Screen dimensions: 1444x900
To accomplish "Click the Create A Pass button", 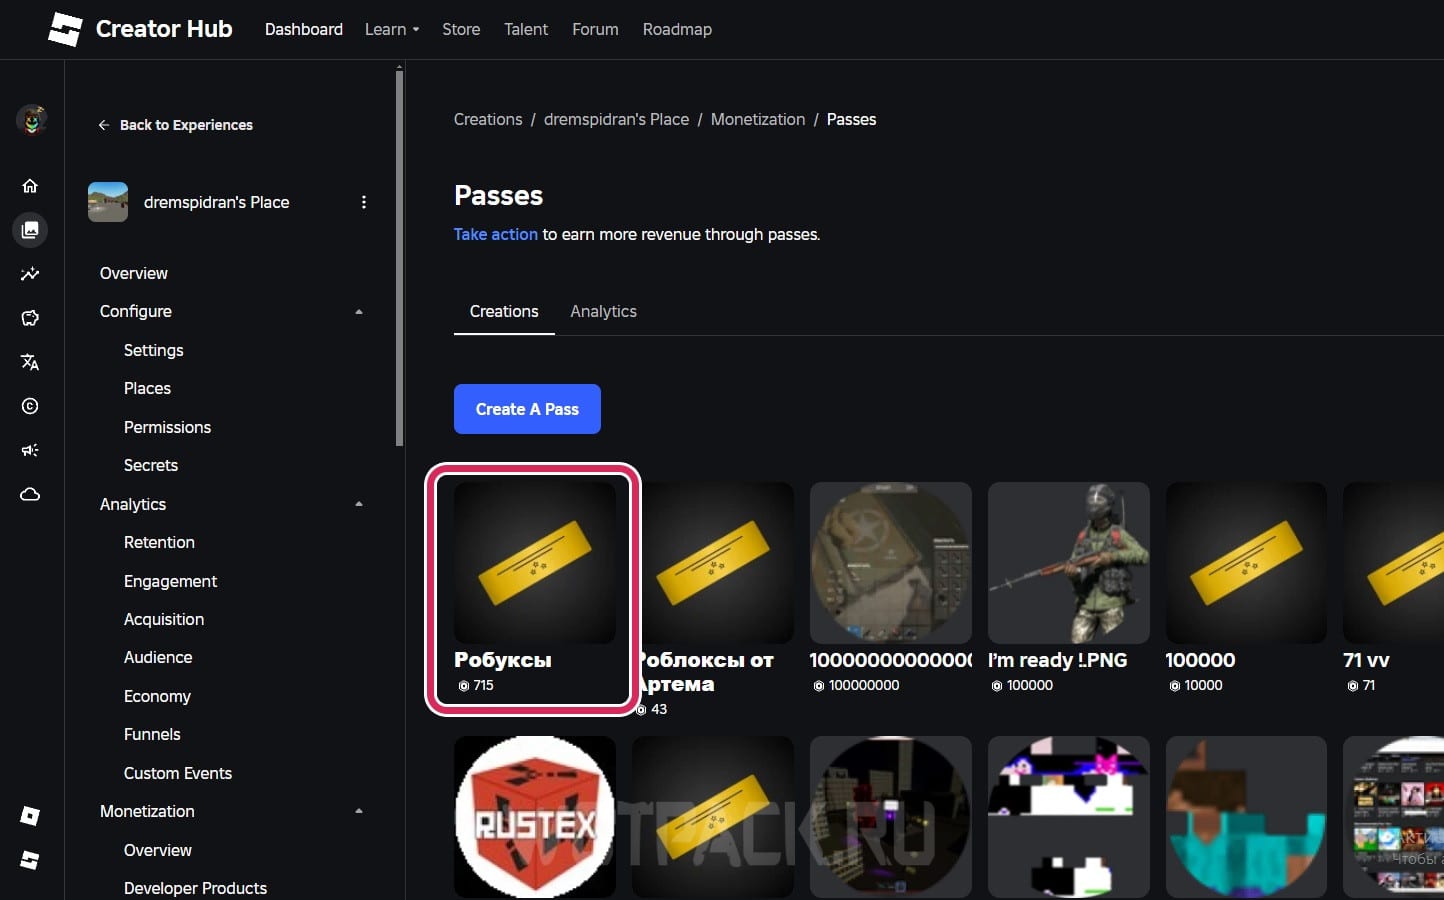I will click(527, 409).
